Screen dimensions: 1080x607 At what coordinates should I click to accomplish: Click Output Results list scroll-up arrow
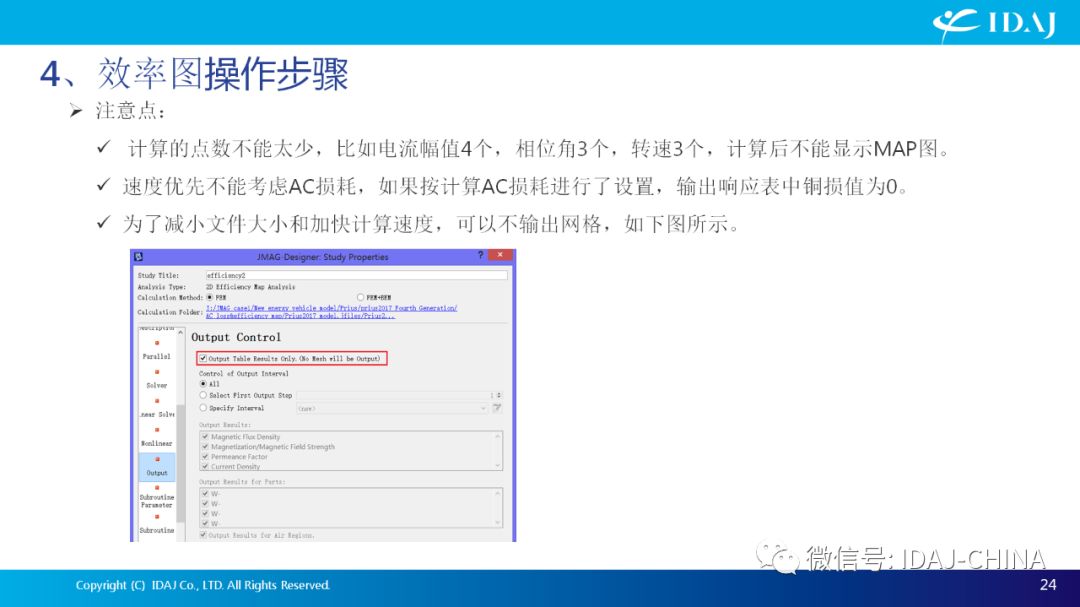click(x=497, y=436)
